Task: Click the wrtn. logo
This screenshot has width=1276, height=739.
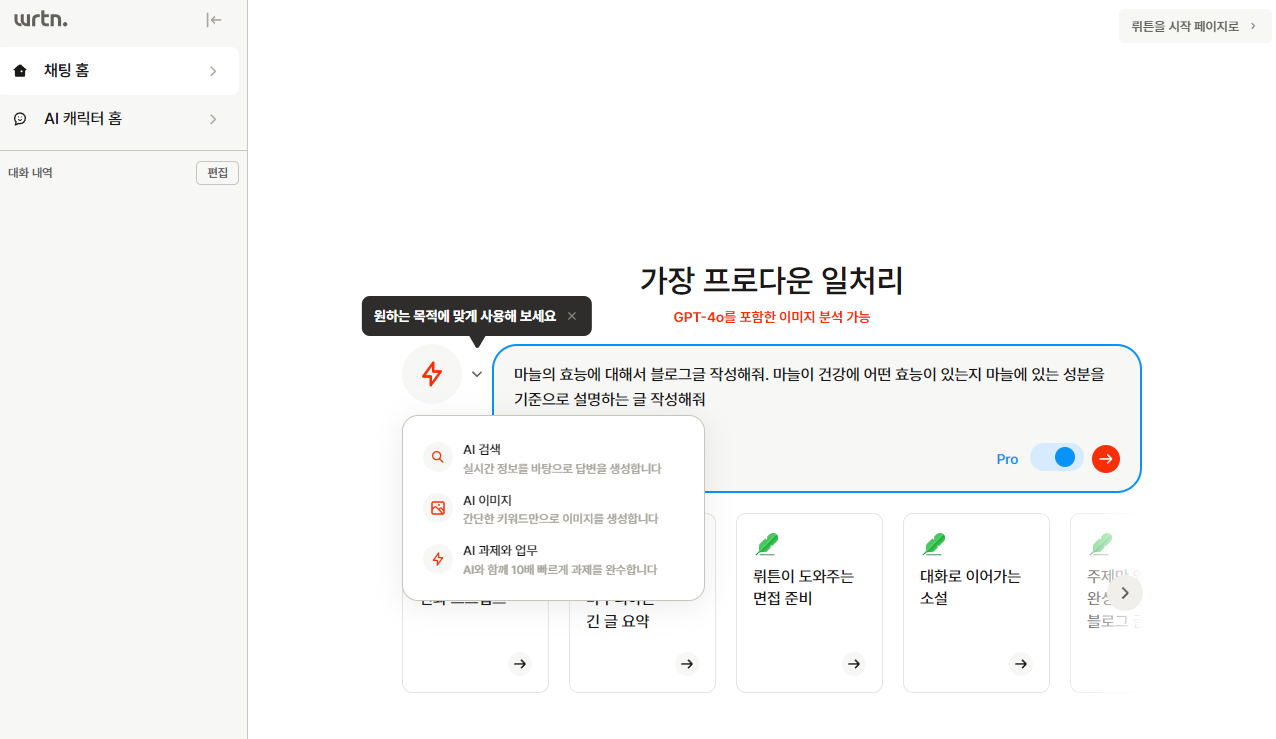Action: pos(41,19)
